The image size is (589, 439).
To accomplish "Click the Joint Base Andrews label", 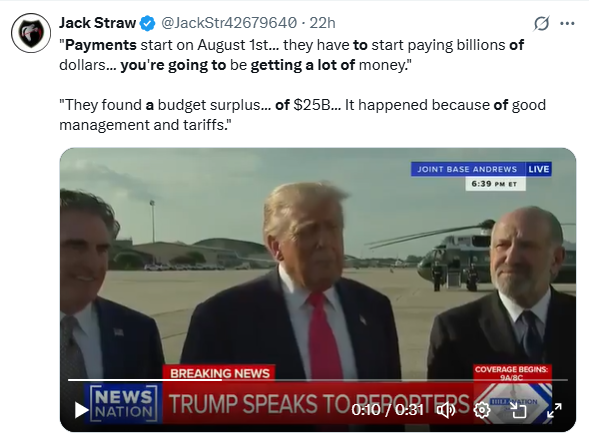I will 467,169.
